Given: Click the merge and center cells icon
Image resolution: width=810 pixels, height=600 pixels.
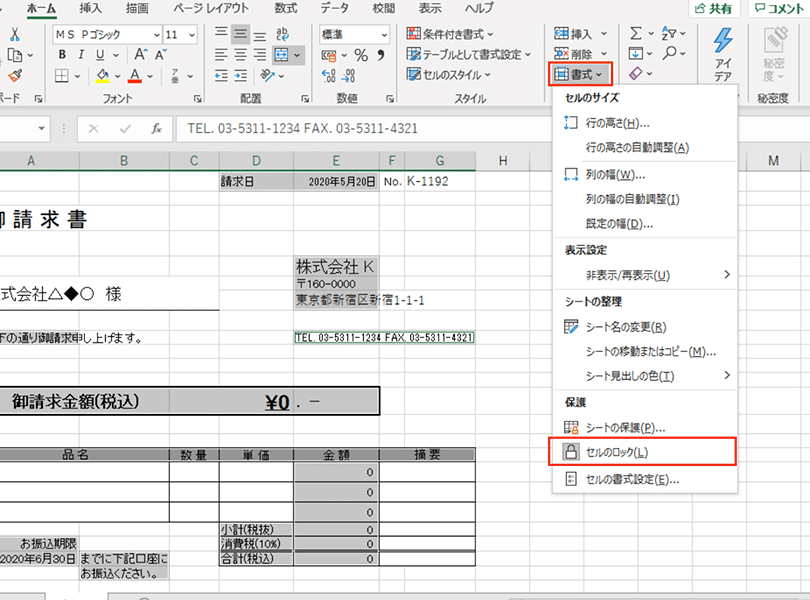Looking at the screenshot, I should (x=282, y=54).
